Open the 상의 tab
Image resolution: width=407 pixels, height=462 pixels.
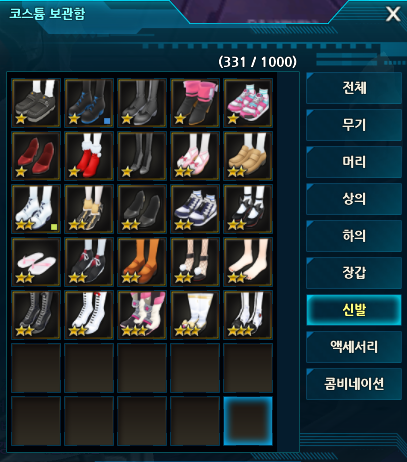pos(354,199)
